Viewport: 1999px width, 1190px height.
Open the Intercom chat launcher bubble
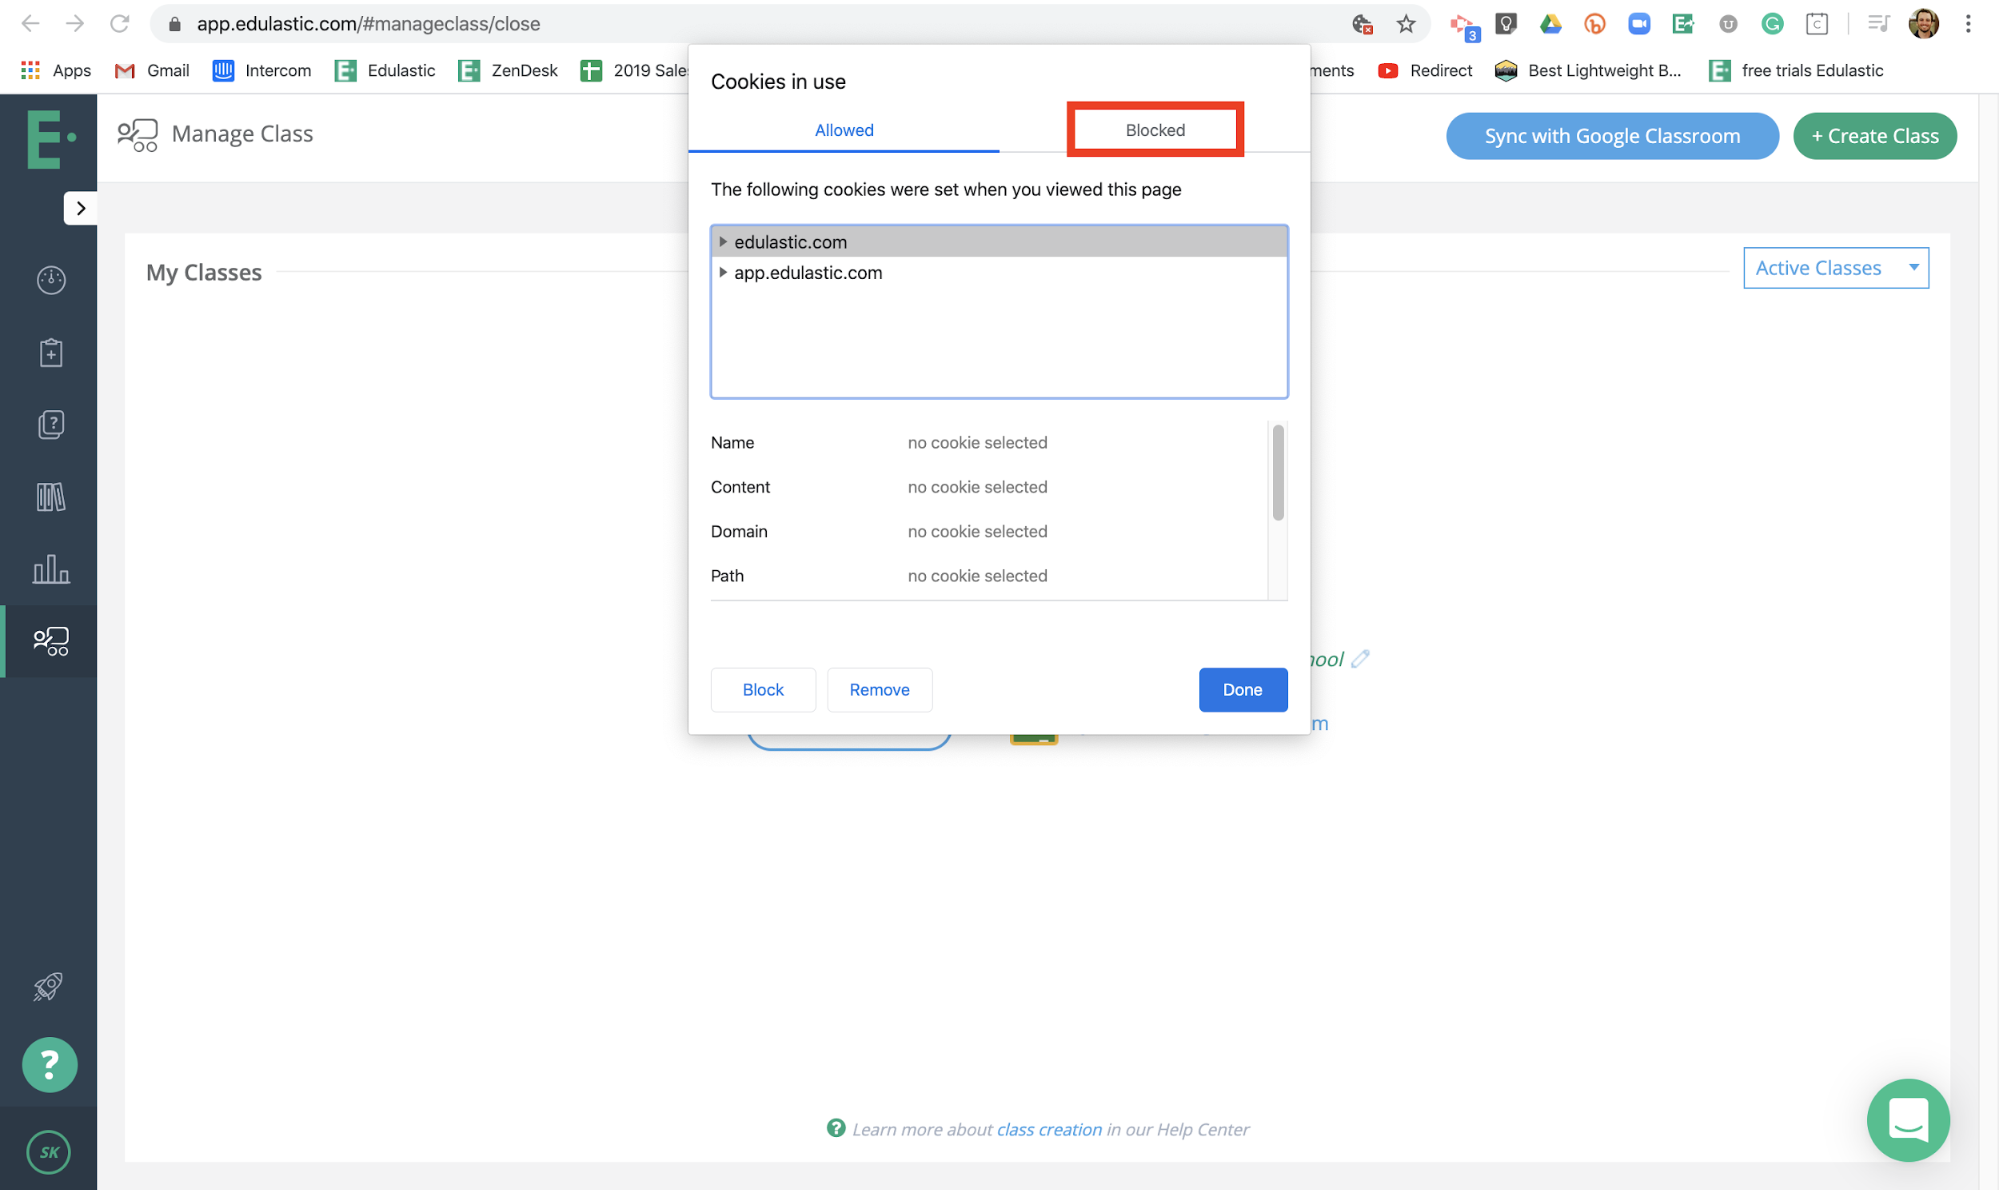[x=1908, y=1120]
